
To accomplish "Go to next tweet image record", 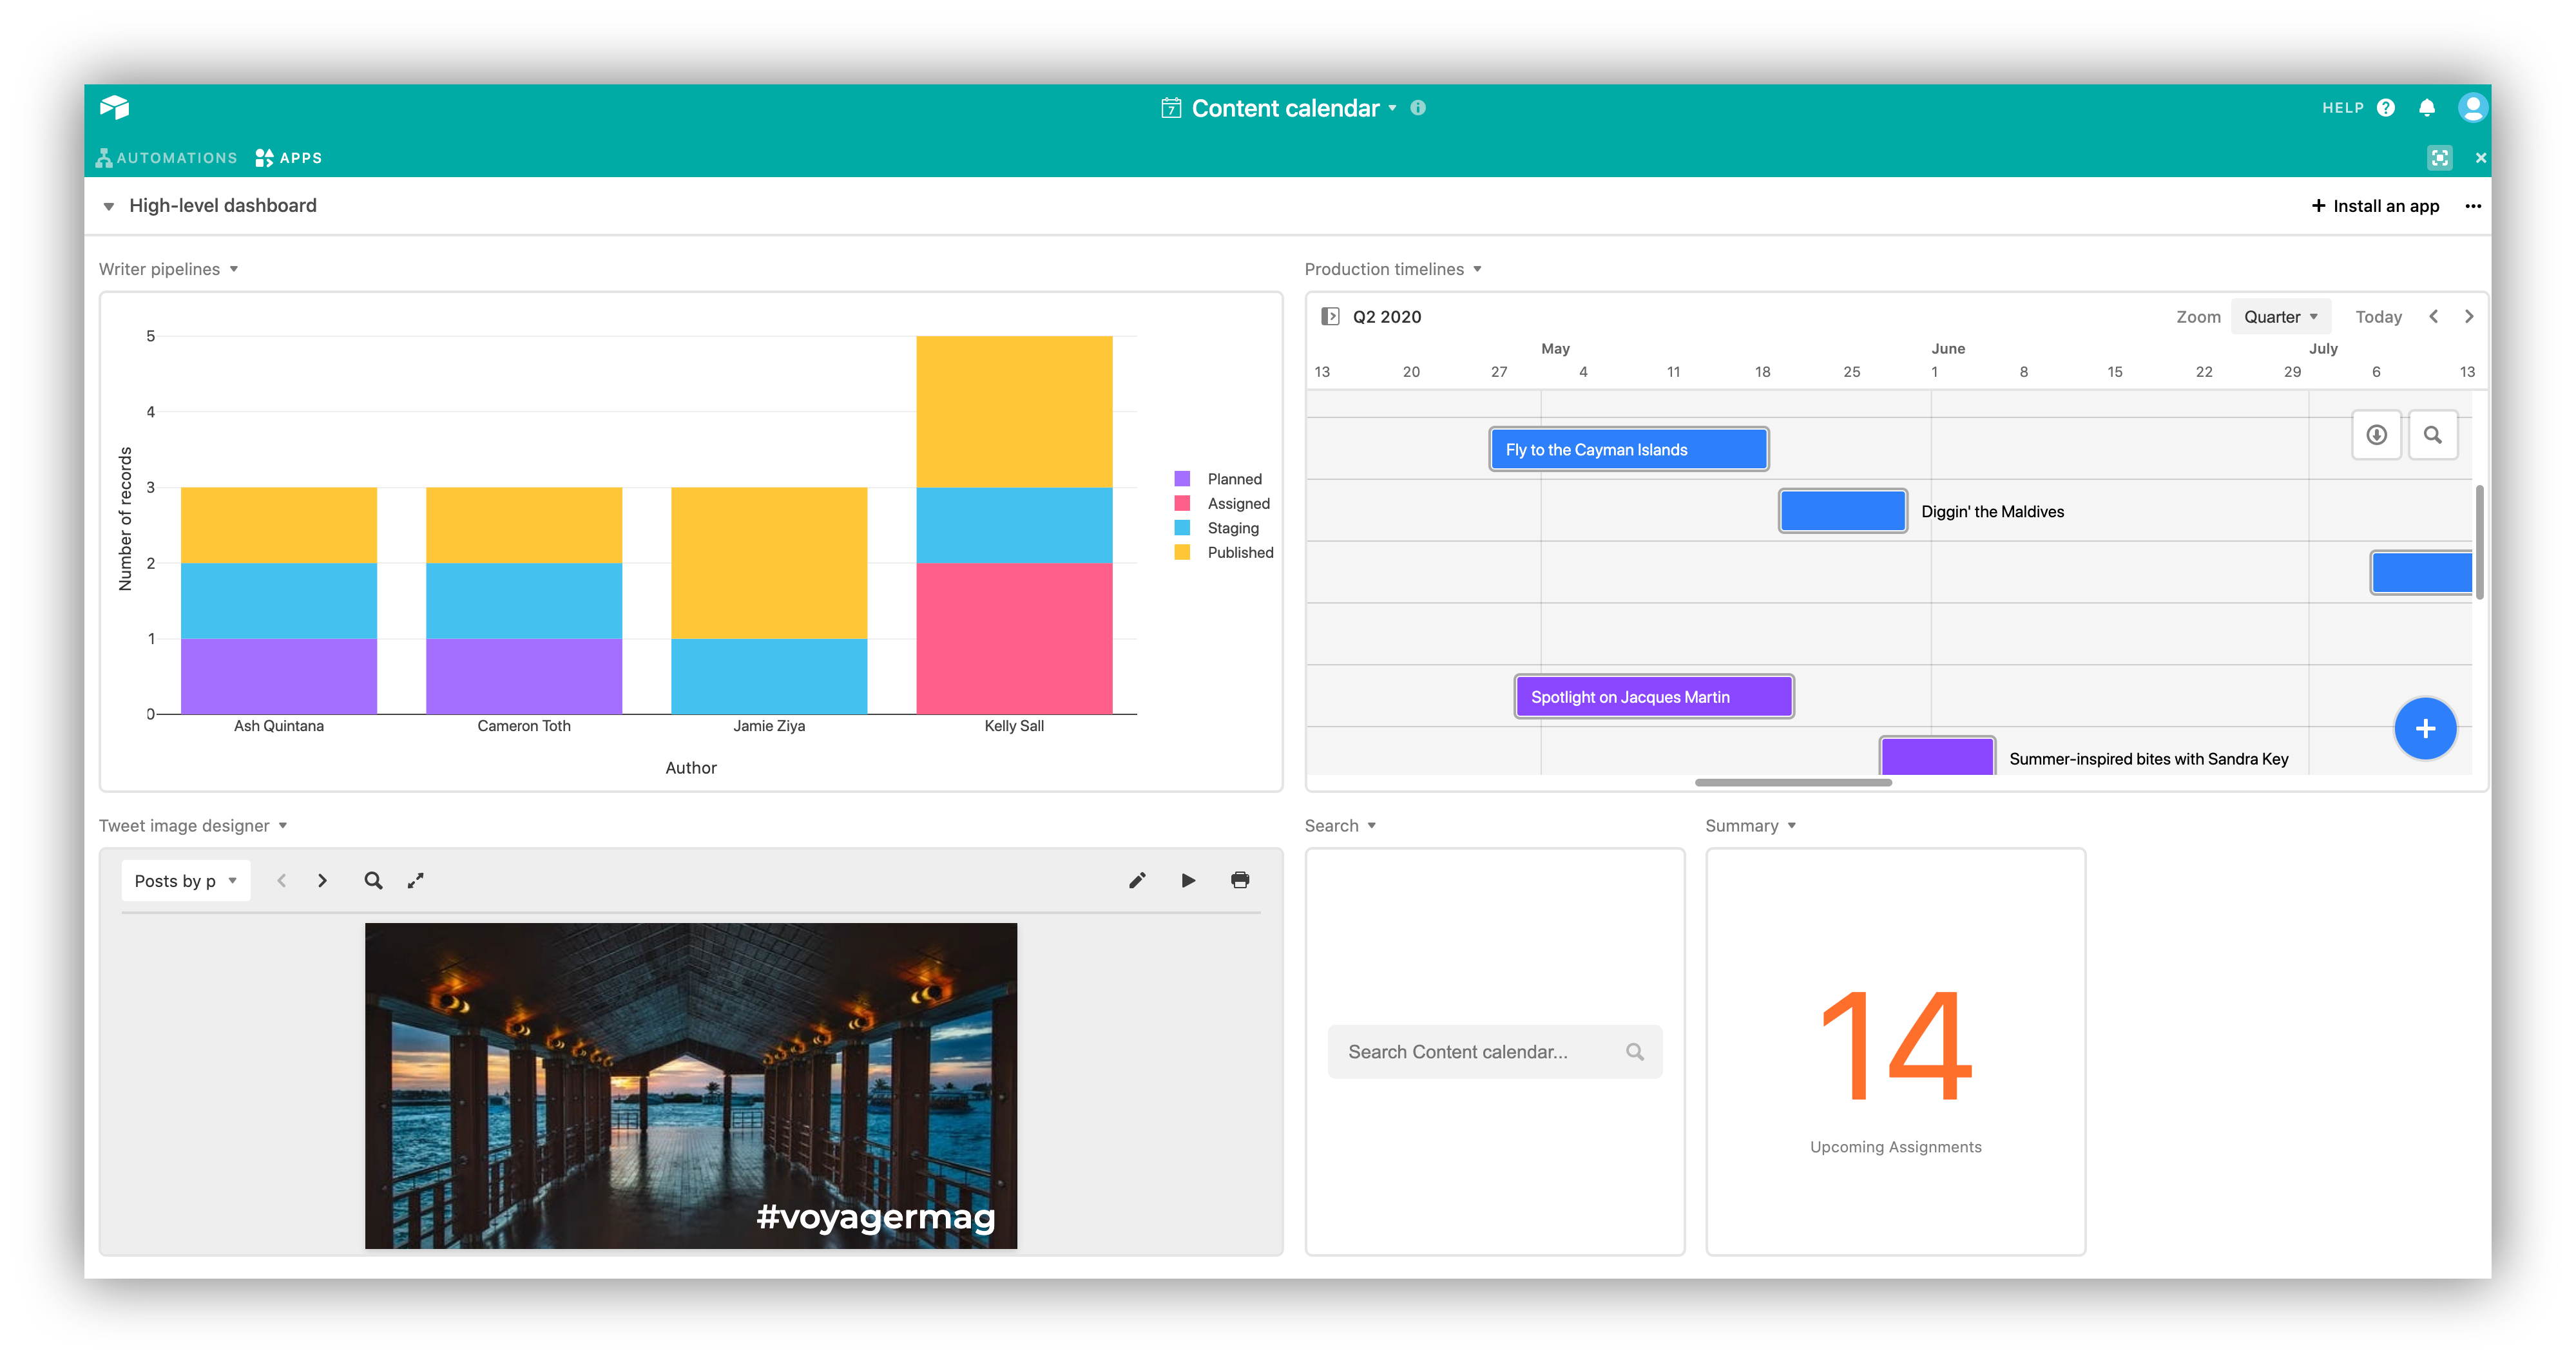I will (322, 880).
